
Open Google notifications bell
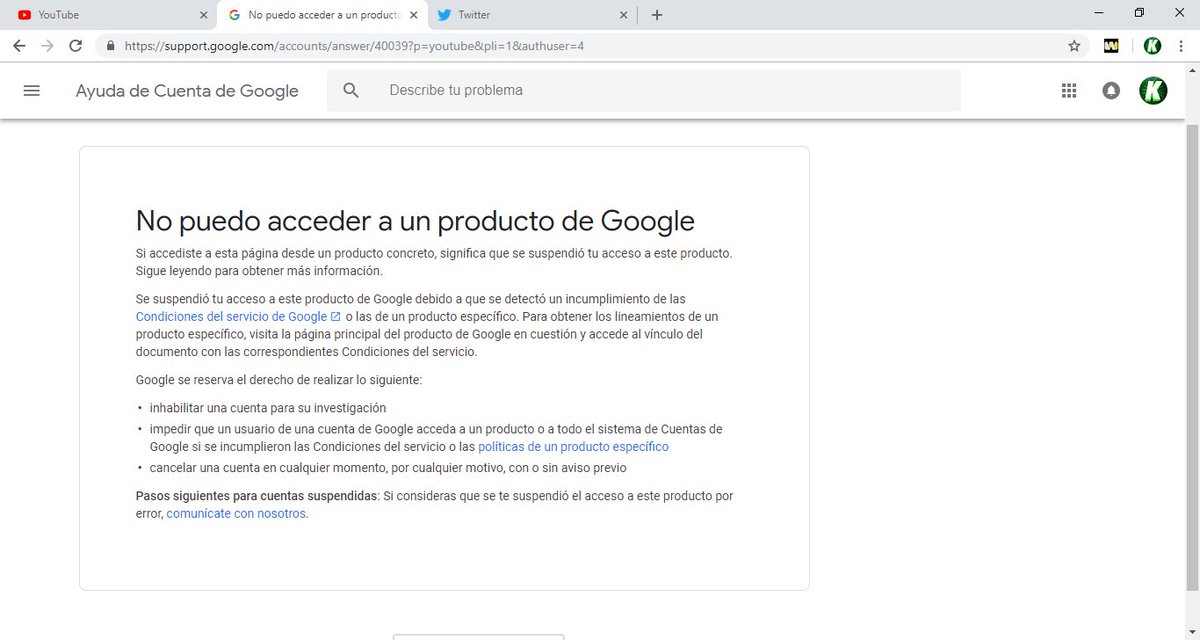[1111, 90]
